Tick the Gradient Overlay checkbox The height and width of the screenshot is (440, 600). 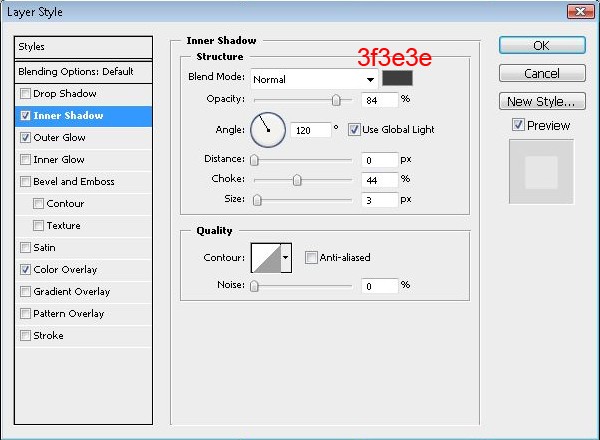(25, 292)
